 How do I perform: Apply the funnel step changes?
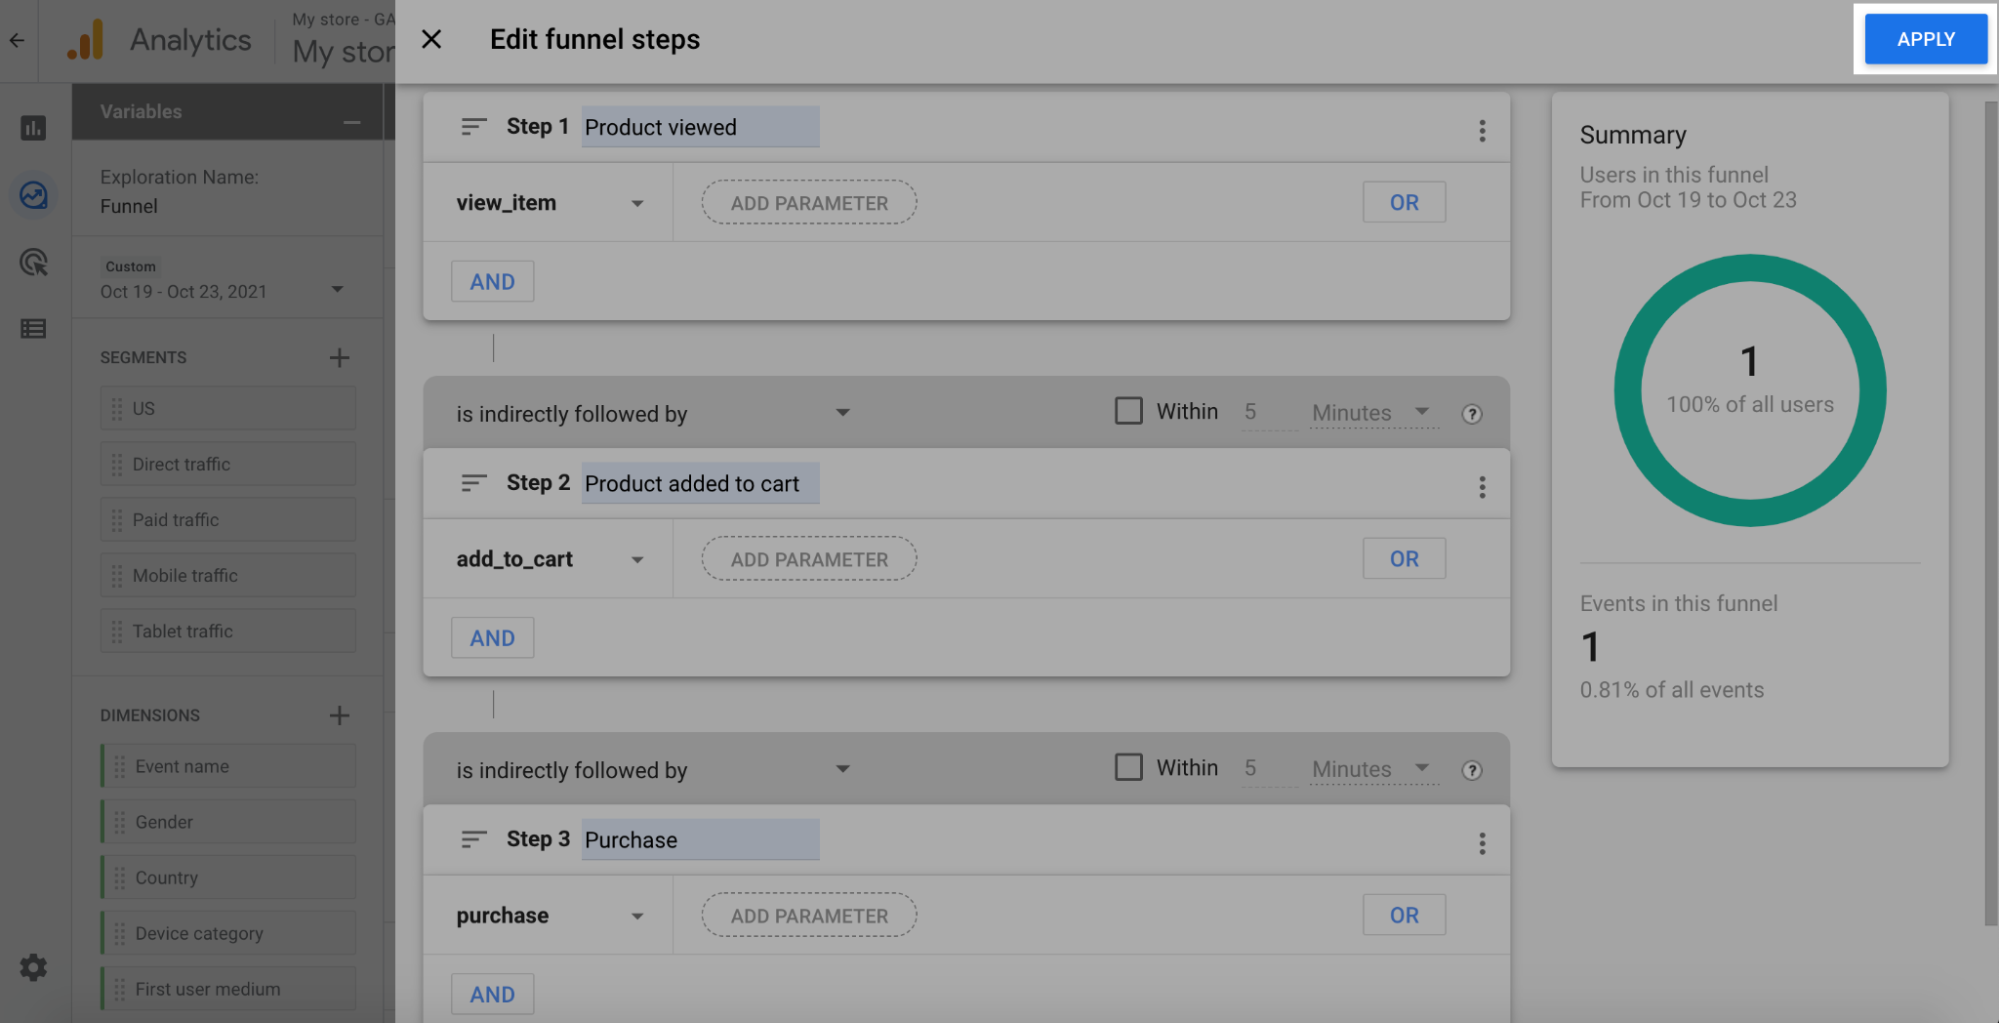point(1924,39)
